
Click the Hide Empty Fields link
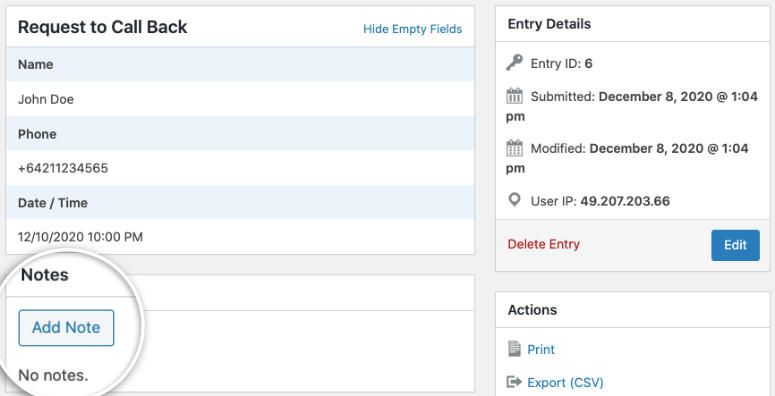point(412,29)
